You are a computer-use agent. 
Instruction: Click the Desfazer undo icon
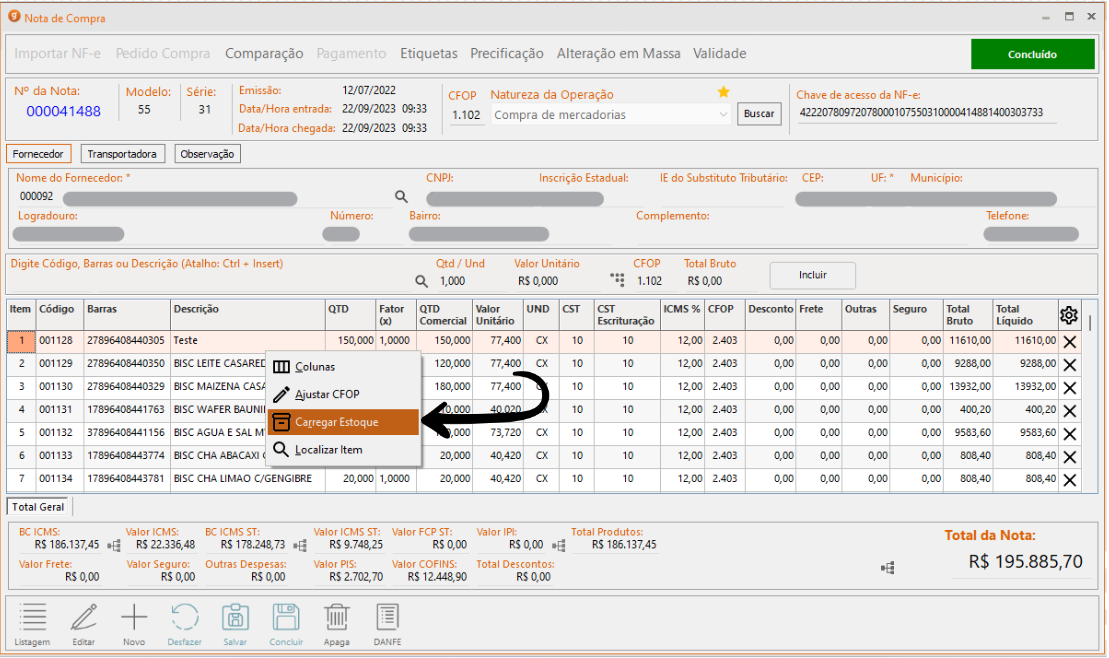[x=185, y=617]
